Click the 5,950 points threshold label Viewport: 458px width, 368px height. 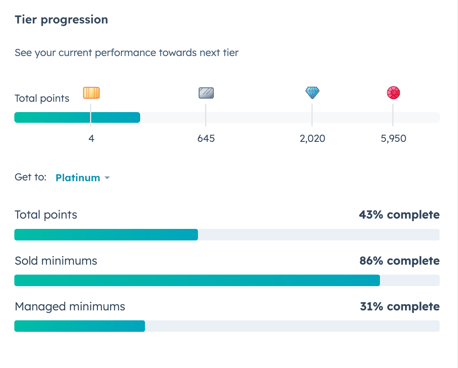click(393, 138)
